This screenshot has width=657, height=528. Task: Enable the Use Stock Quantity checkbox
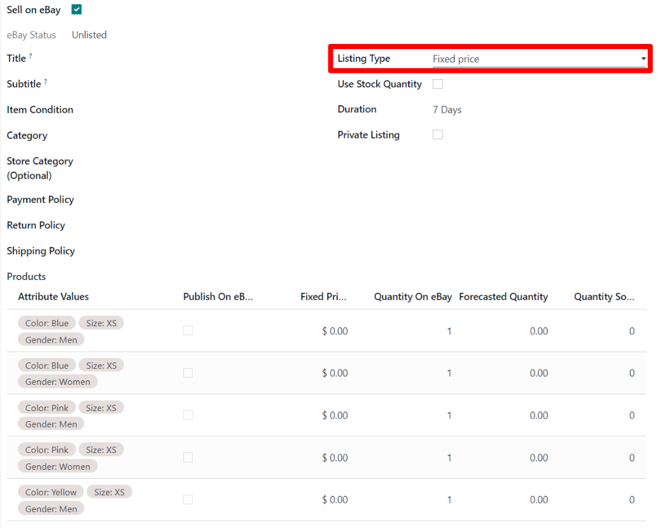click(x=437, y=85)
